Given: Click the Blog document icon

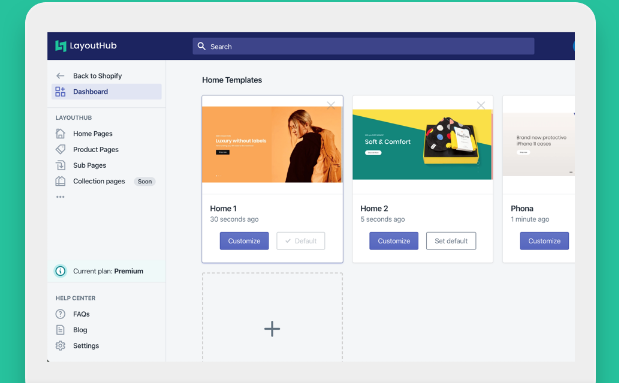Looking at the screenshot, I should (60, 330).
